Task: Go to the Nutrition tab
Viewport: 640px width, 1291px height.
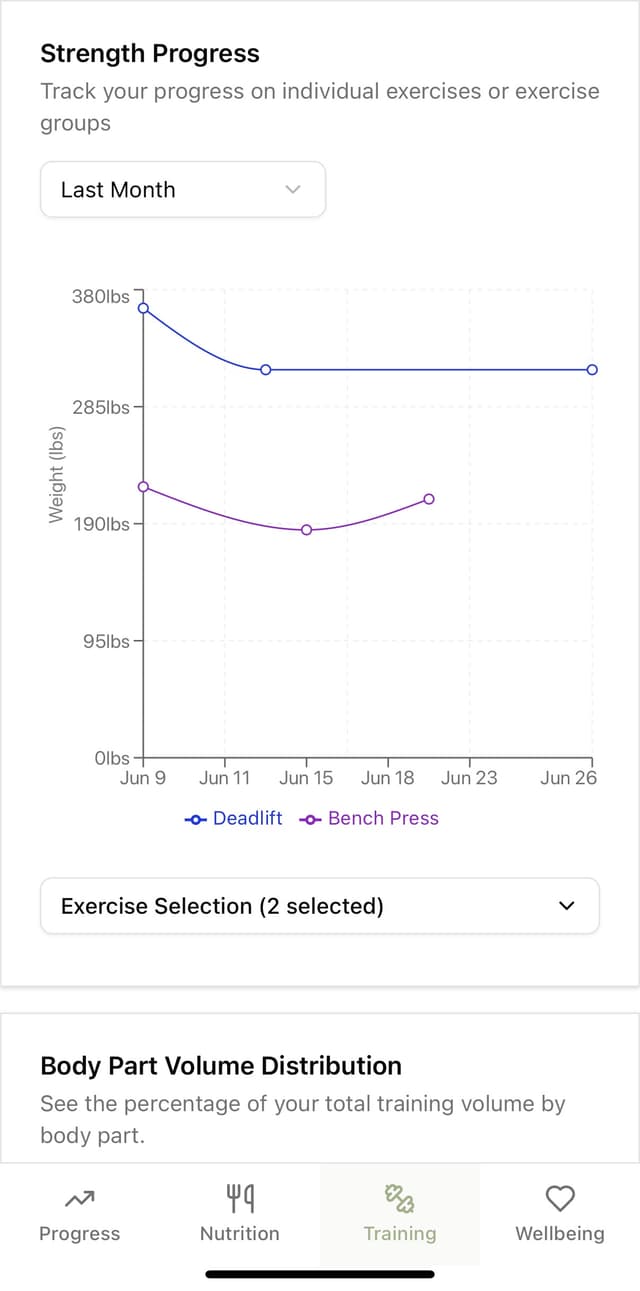Action: point(239,1215)
